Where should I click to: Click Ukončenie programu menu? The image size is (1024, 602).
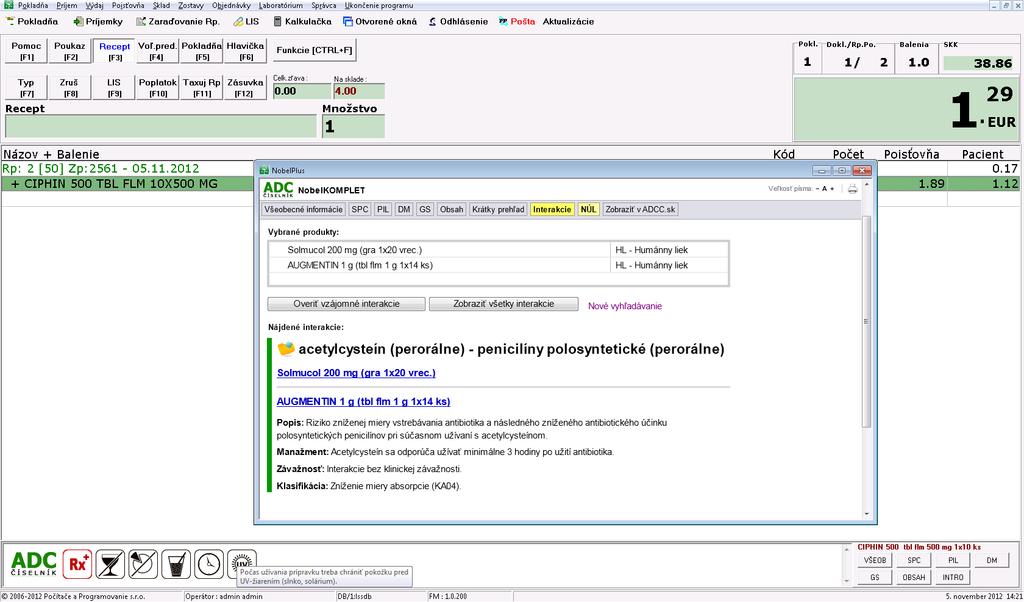pos(378,5)
